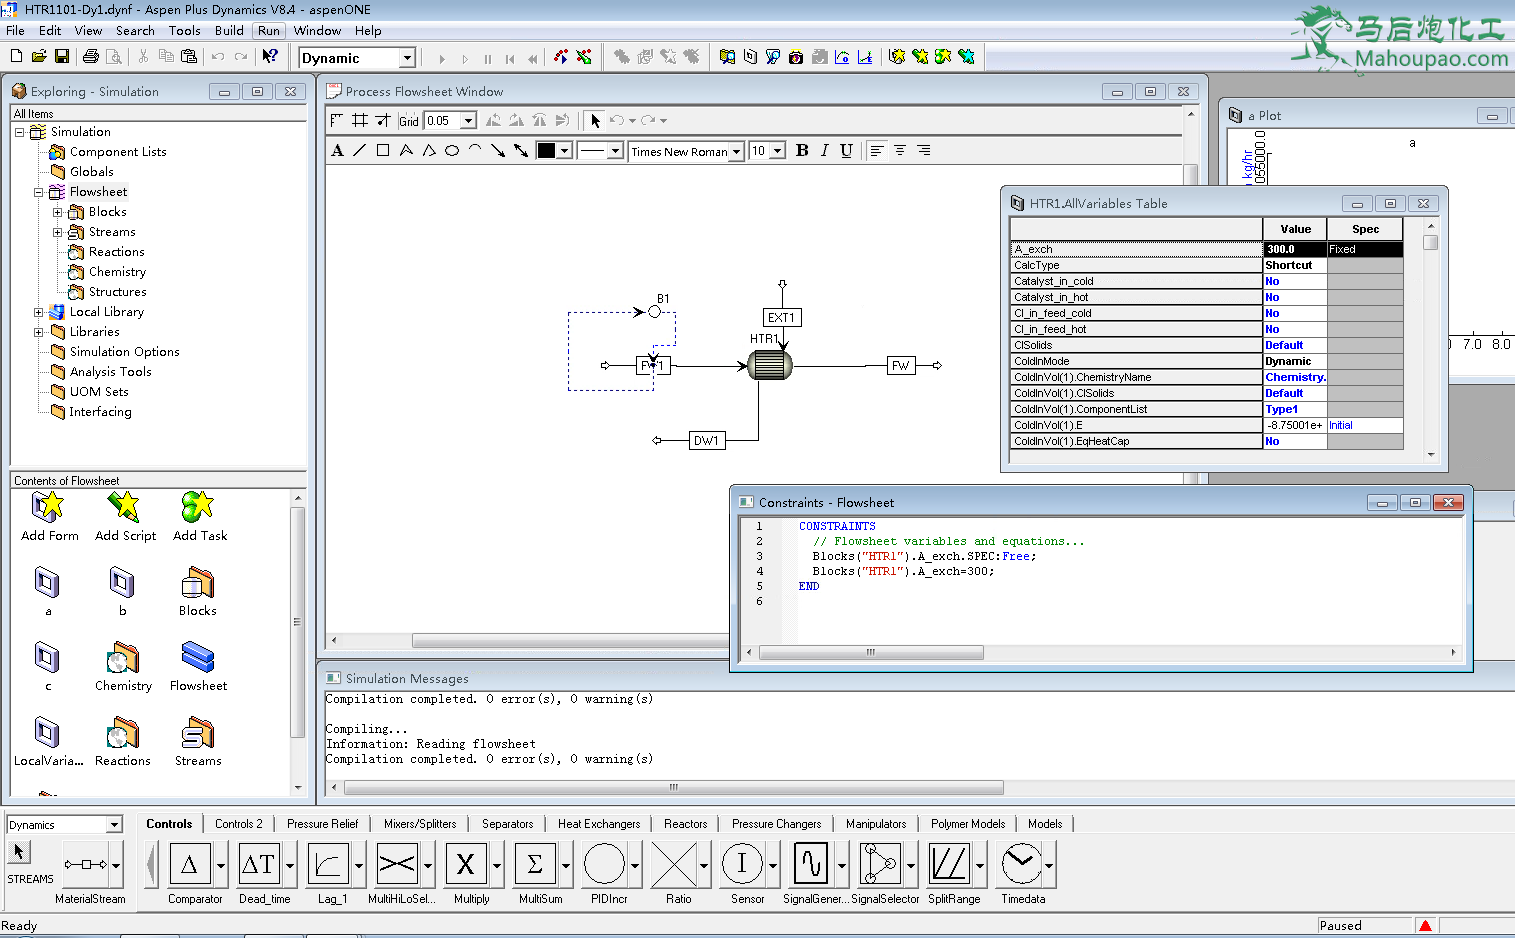Select Reactions in the Flowsheet tree
Viewport: 1515px width, 938px height.
point(116,252)
